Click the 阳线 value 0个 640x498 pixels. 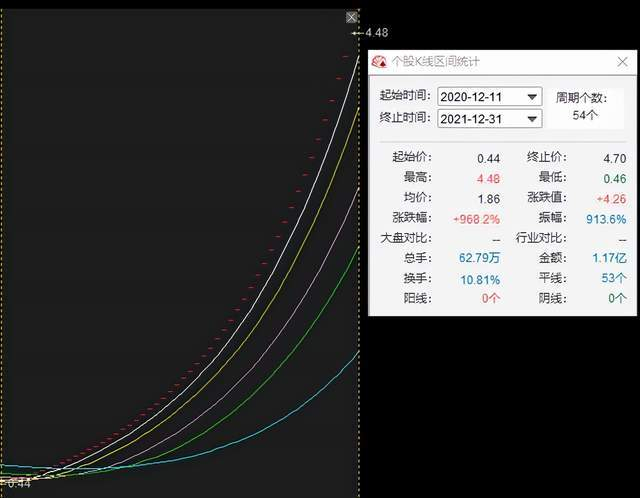coord(491,298)
